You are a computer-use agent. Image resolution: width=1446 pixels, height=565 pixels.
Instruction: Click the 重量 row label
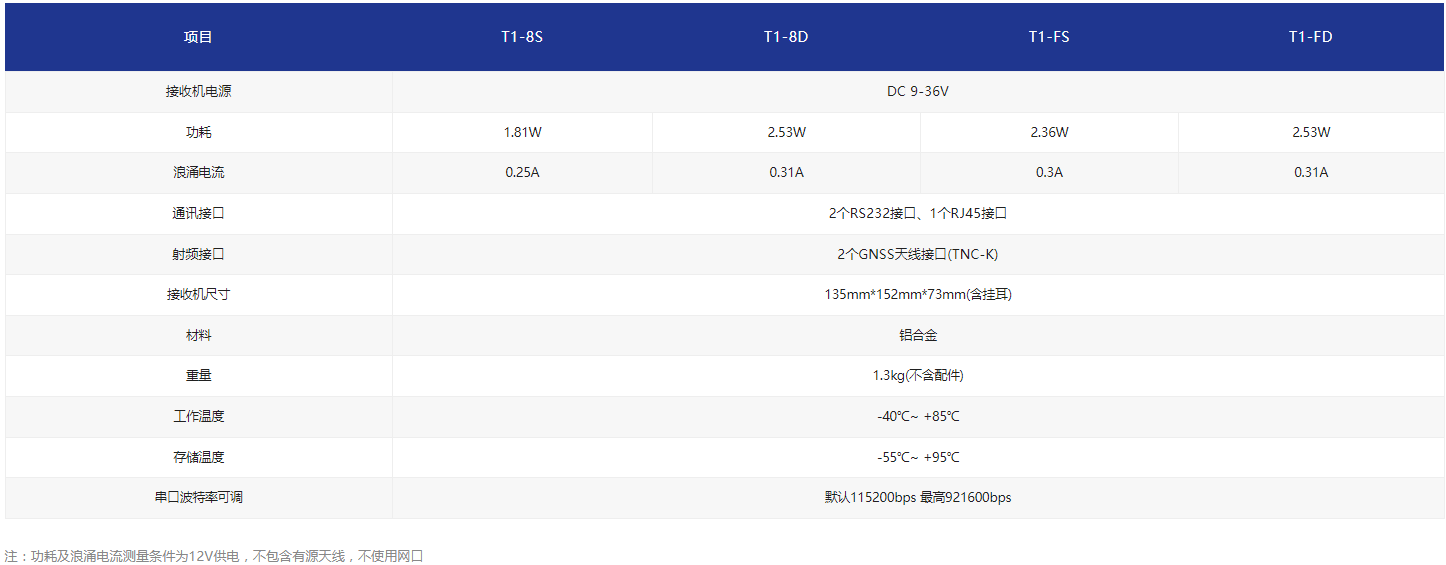[x=198, y=375]
